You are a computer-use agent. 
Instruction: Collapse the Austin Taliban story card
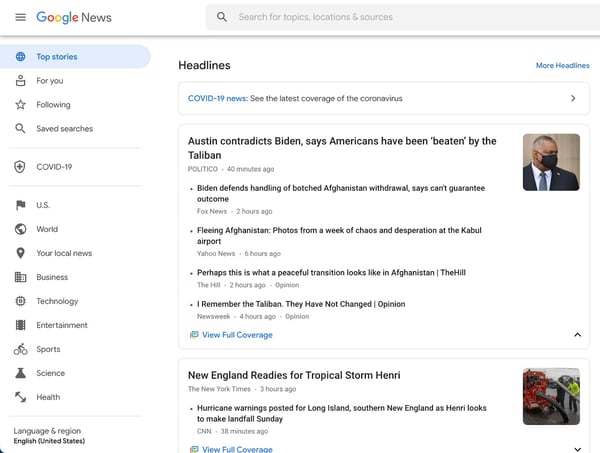(577, 335)
